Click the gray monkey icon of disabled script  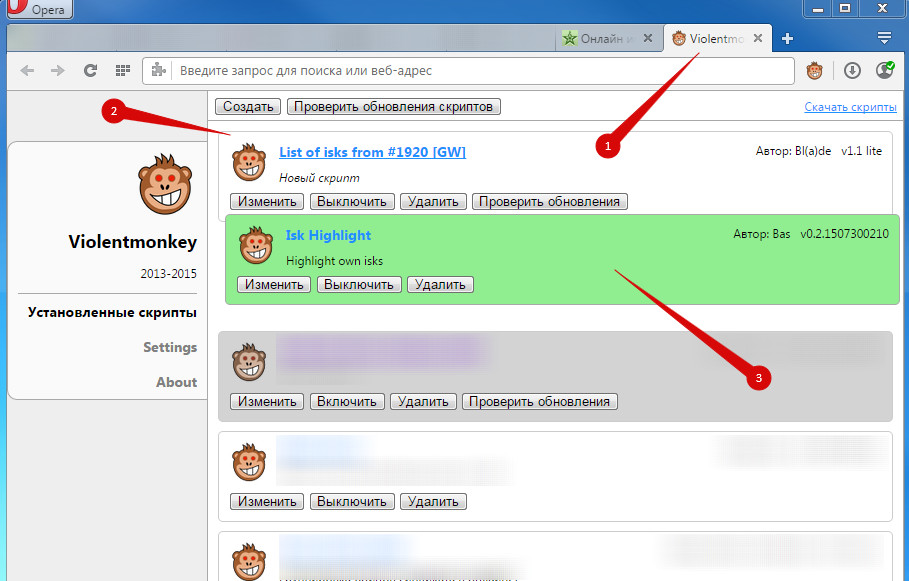click(x=249, y=362)
